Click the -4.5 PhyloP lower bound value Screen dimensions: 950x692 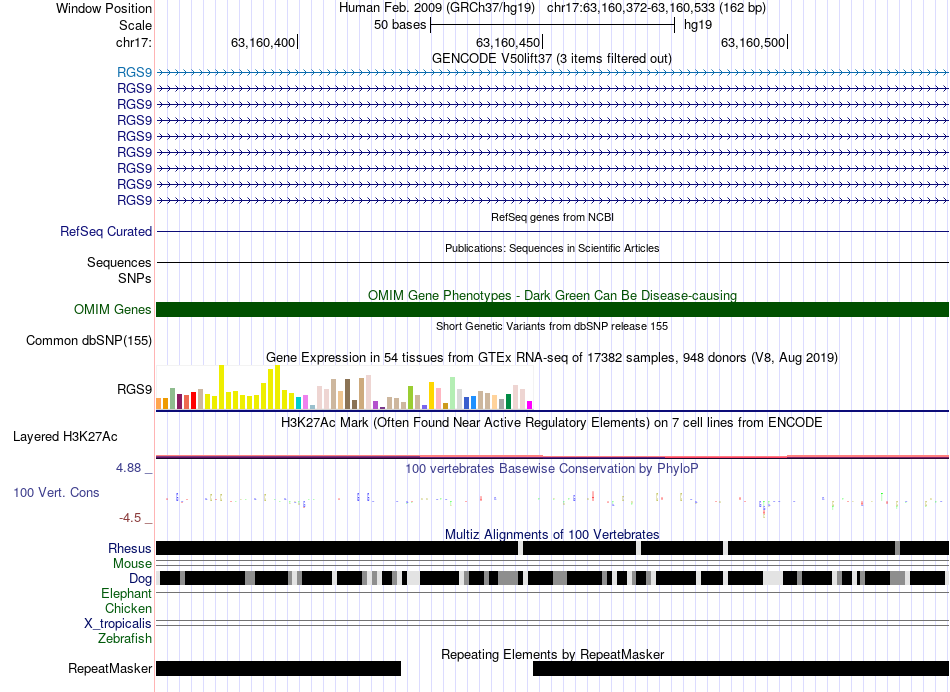(x=130, y=517)
